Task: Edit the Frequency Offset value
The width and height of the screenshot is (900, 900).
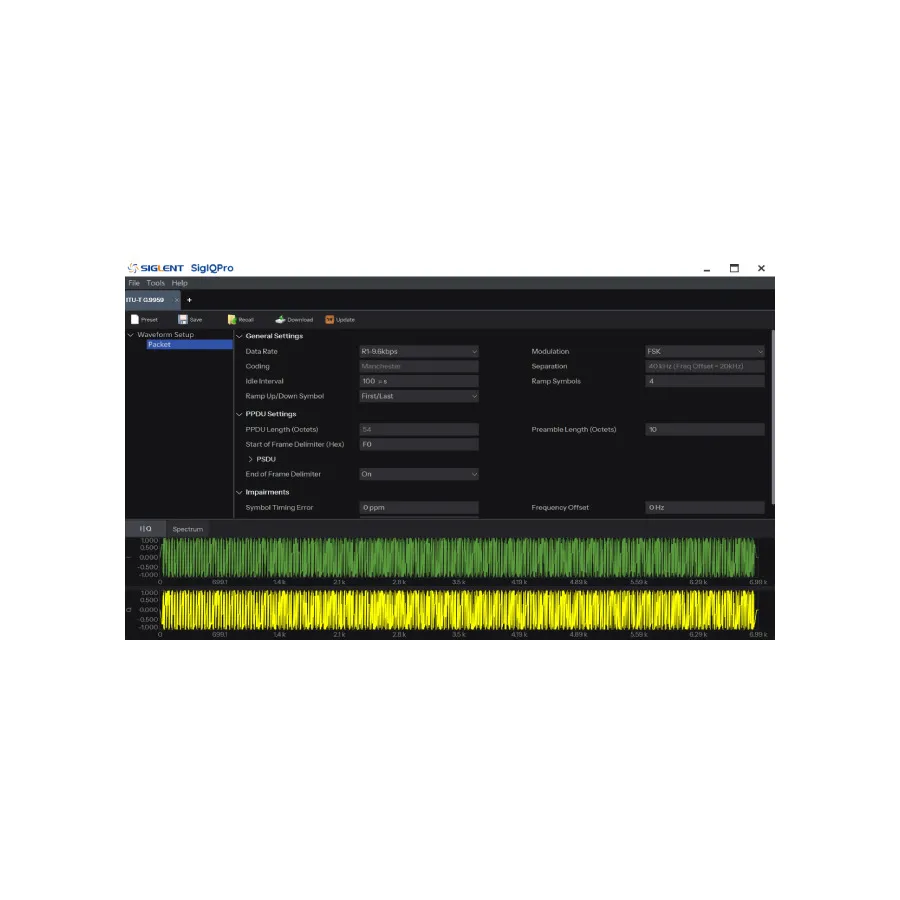Action: (x=704, y=507)
